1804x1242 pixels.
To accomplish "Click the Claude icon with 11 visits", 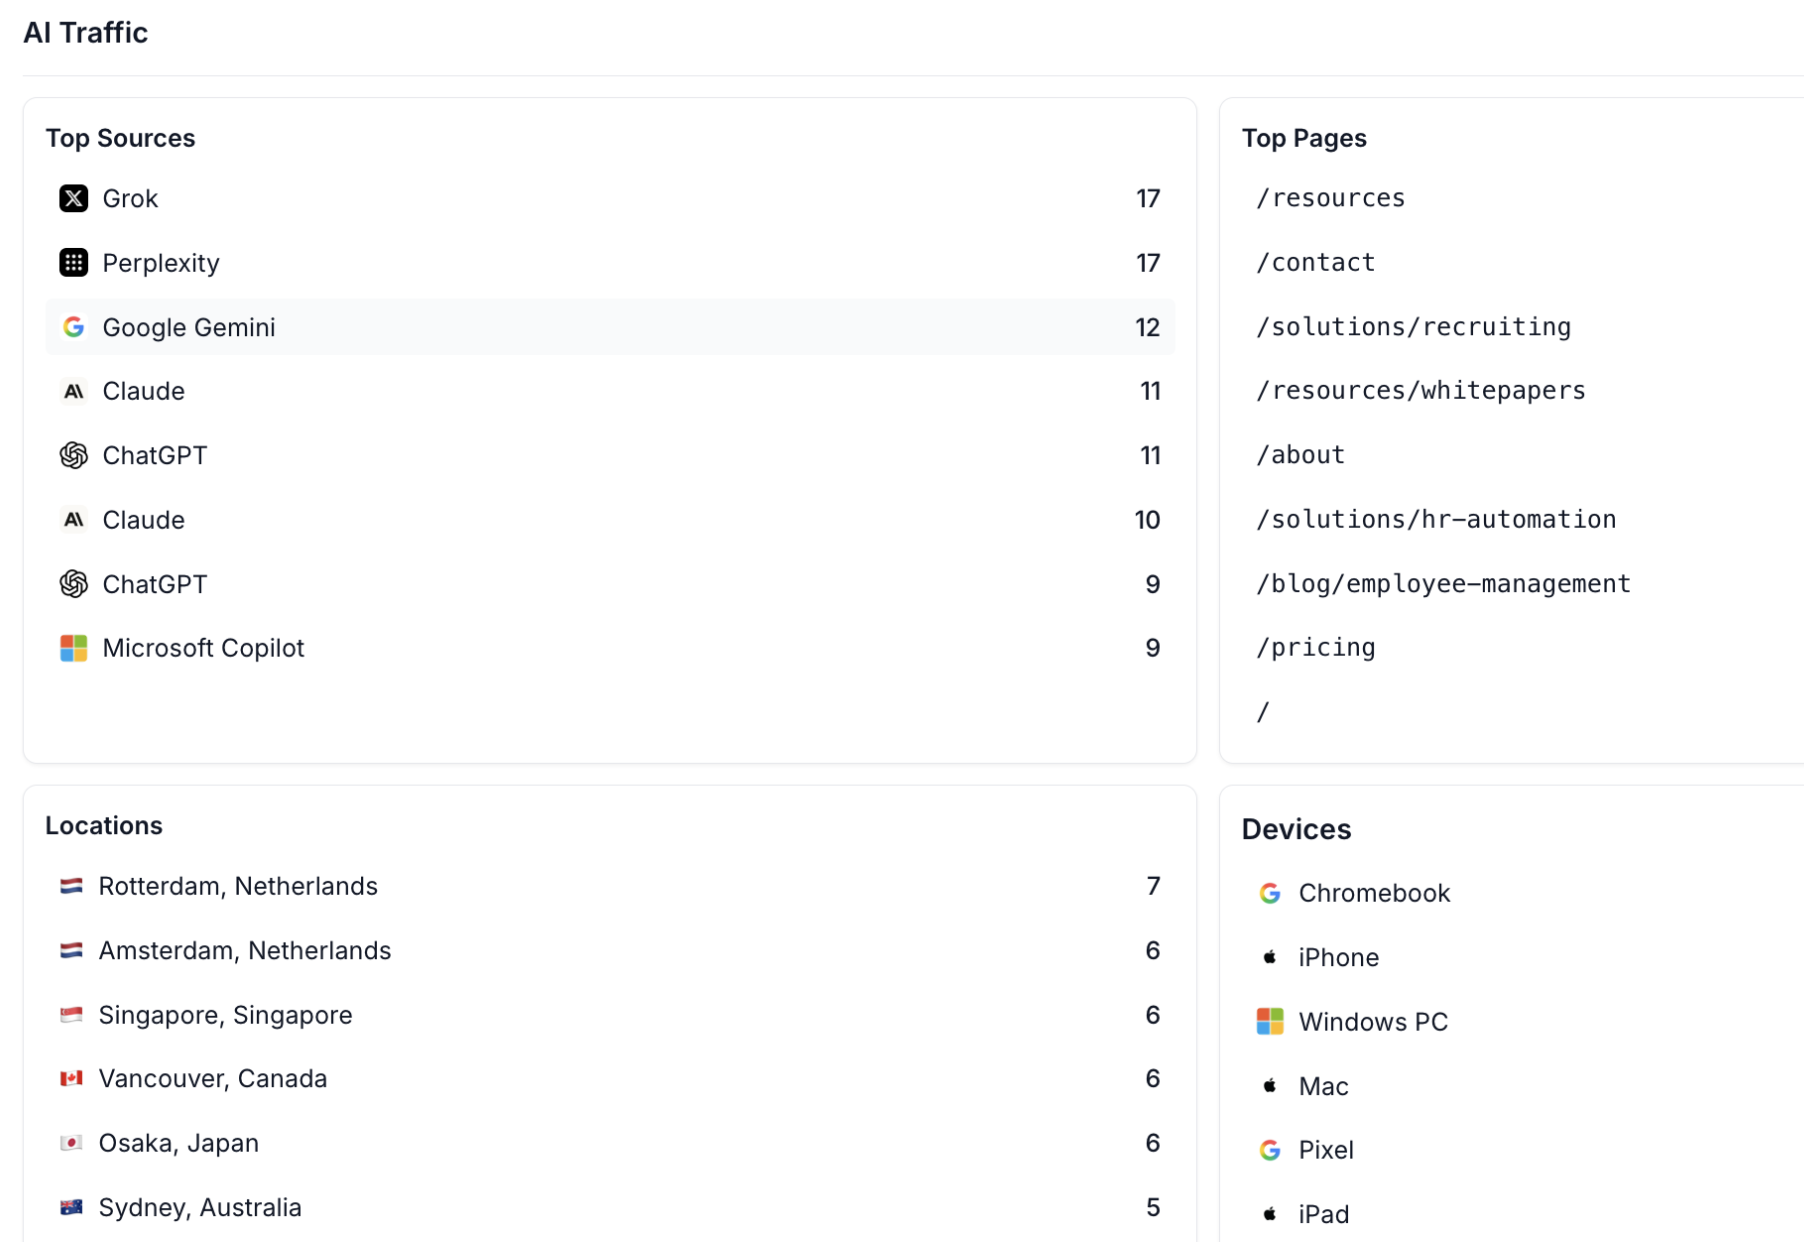I will 73,391.
